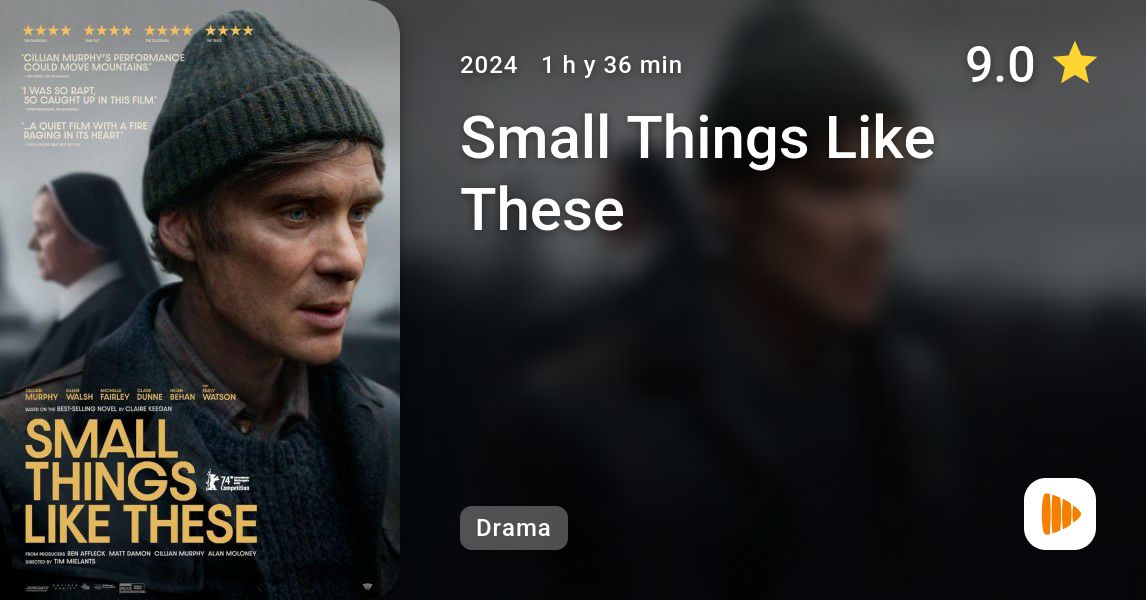Screen dimensions: 1146x600
Task: Click the yellow poster title SMALL THINGS LIKE THESE
Action: (141, 482)
